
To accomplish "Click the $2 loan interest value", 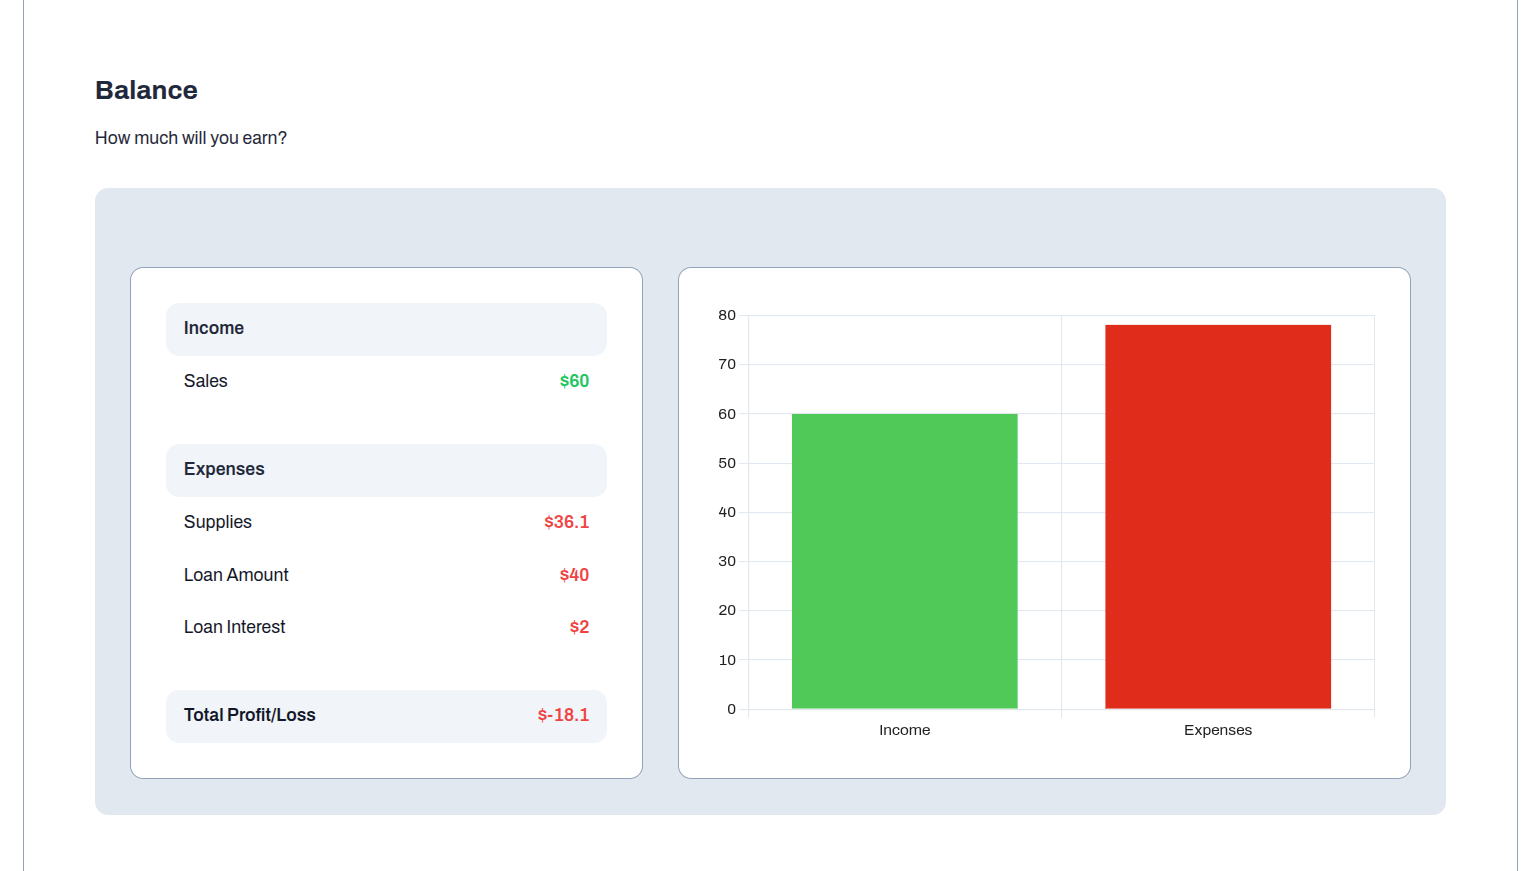I will tap(579, 627).
